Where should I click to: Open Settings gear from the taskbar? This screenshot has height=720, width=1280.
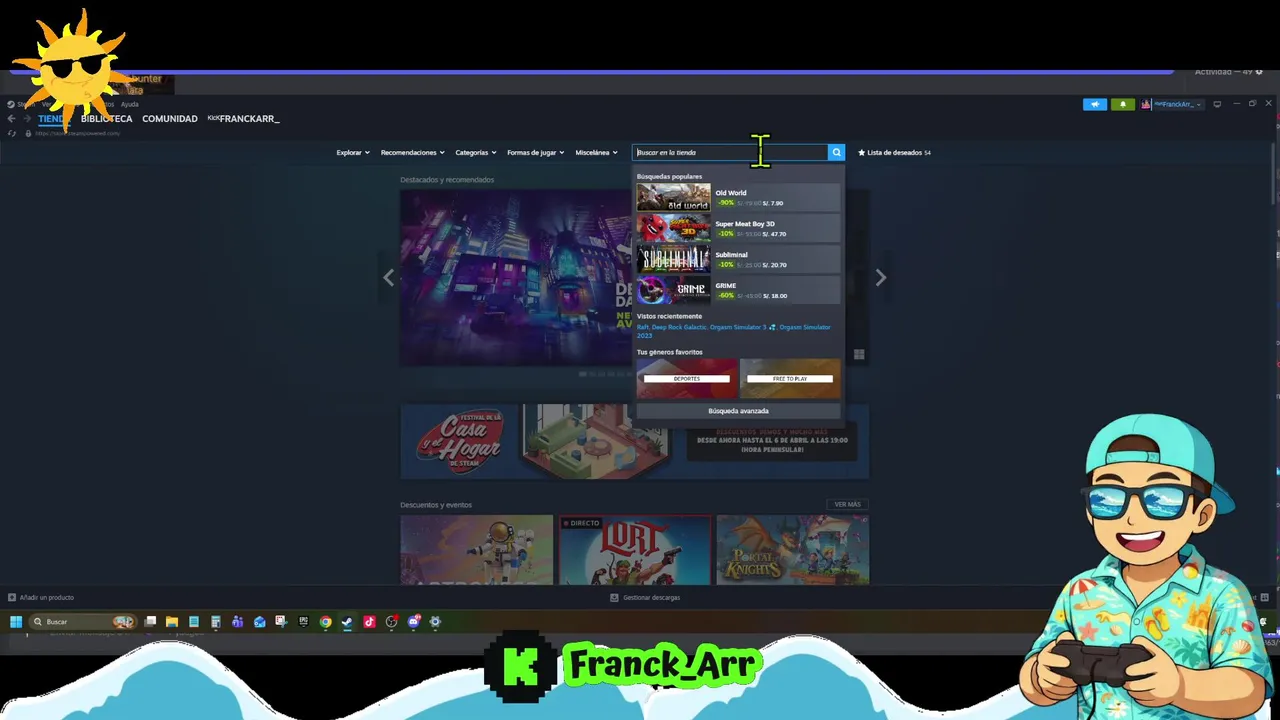pyautogui.click(x=435, y=622)
